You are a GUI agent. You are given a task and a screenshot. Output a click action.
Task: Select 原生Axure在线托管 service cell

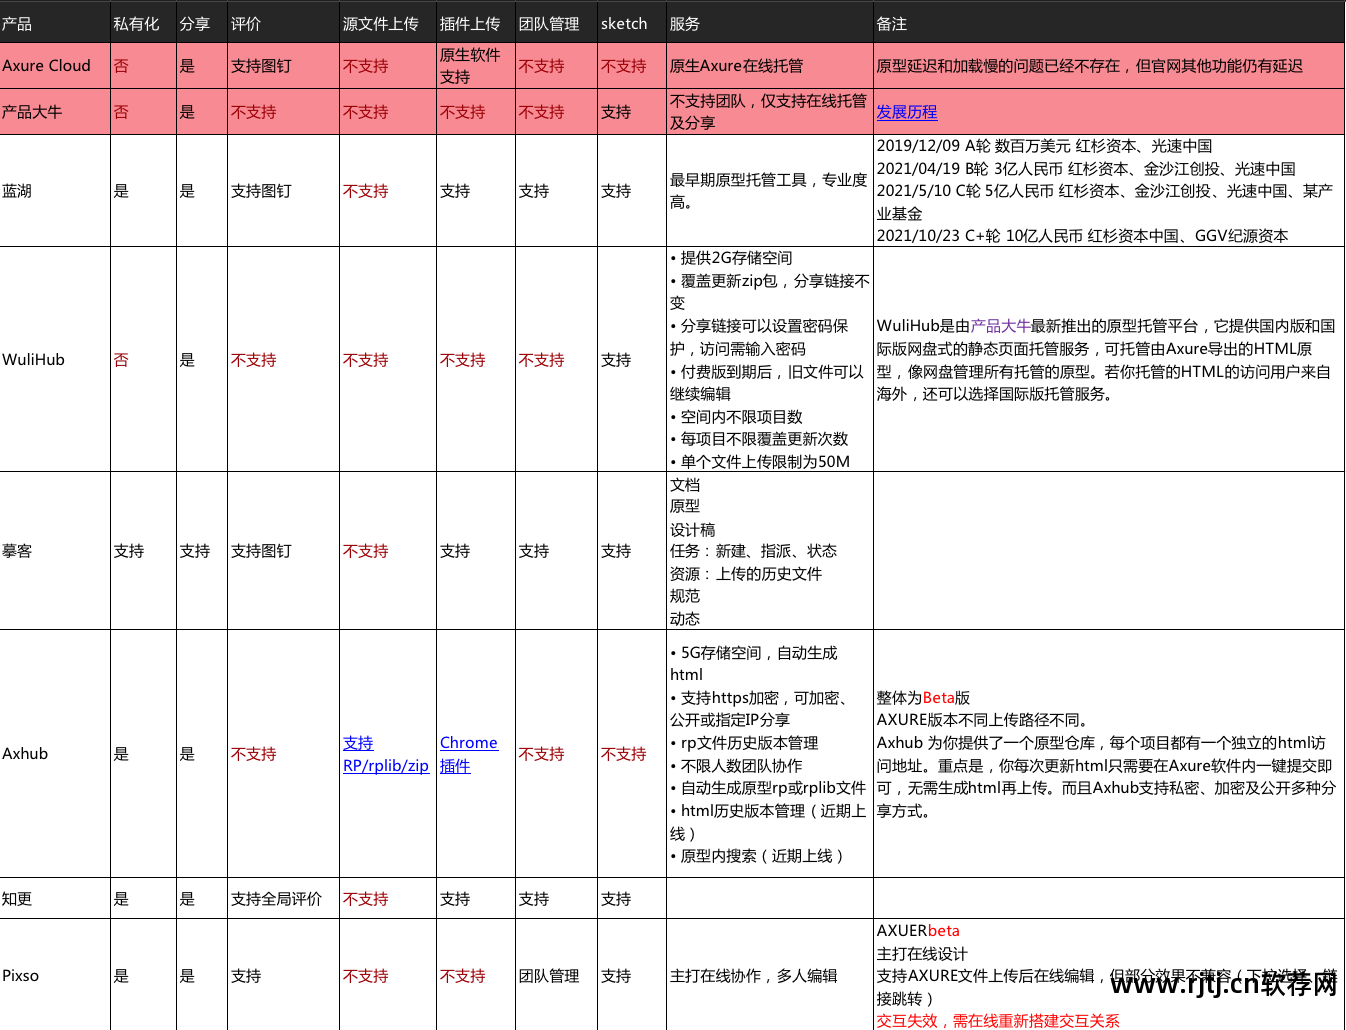click(x=770, y=66)
